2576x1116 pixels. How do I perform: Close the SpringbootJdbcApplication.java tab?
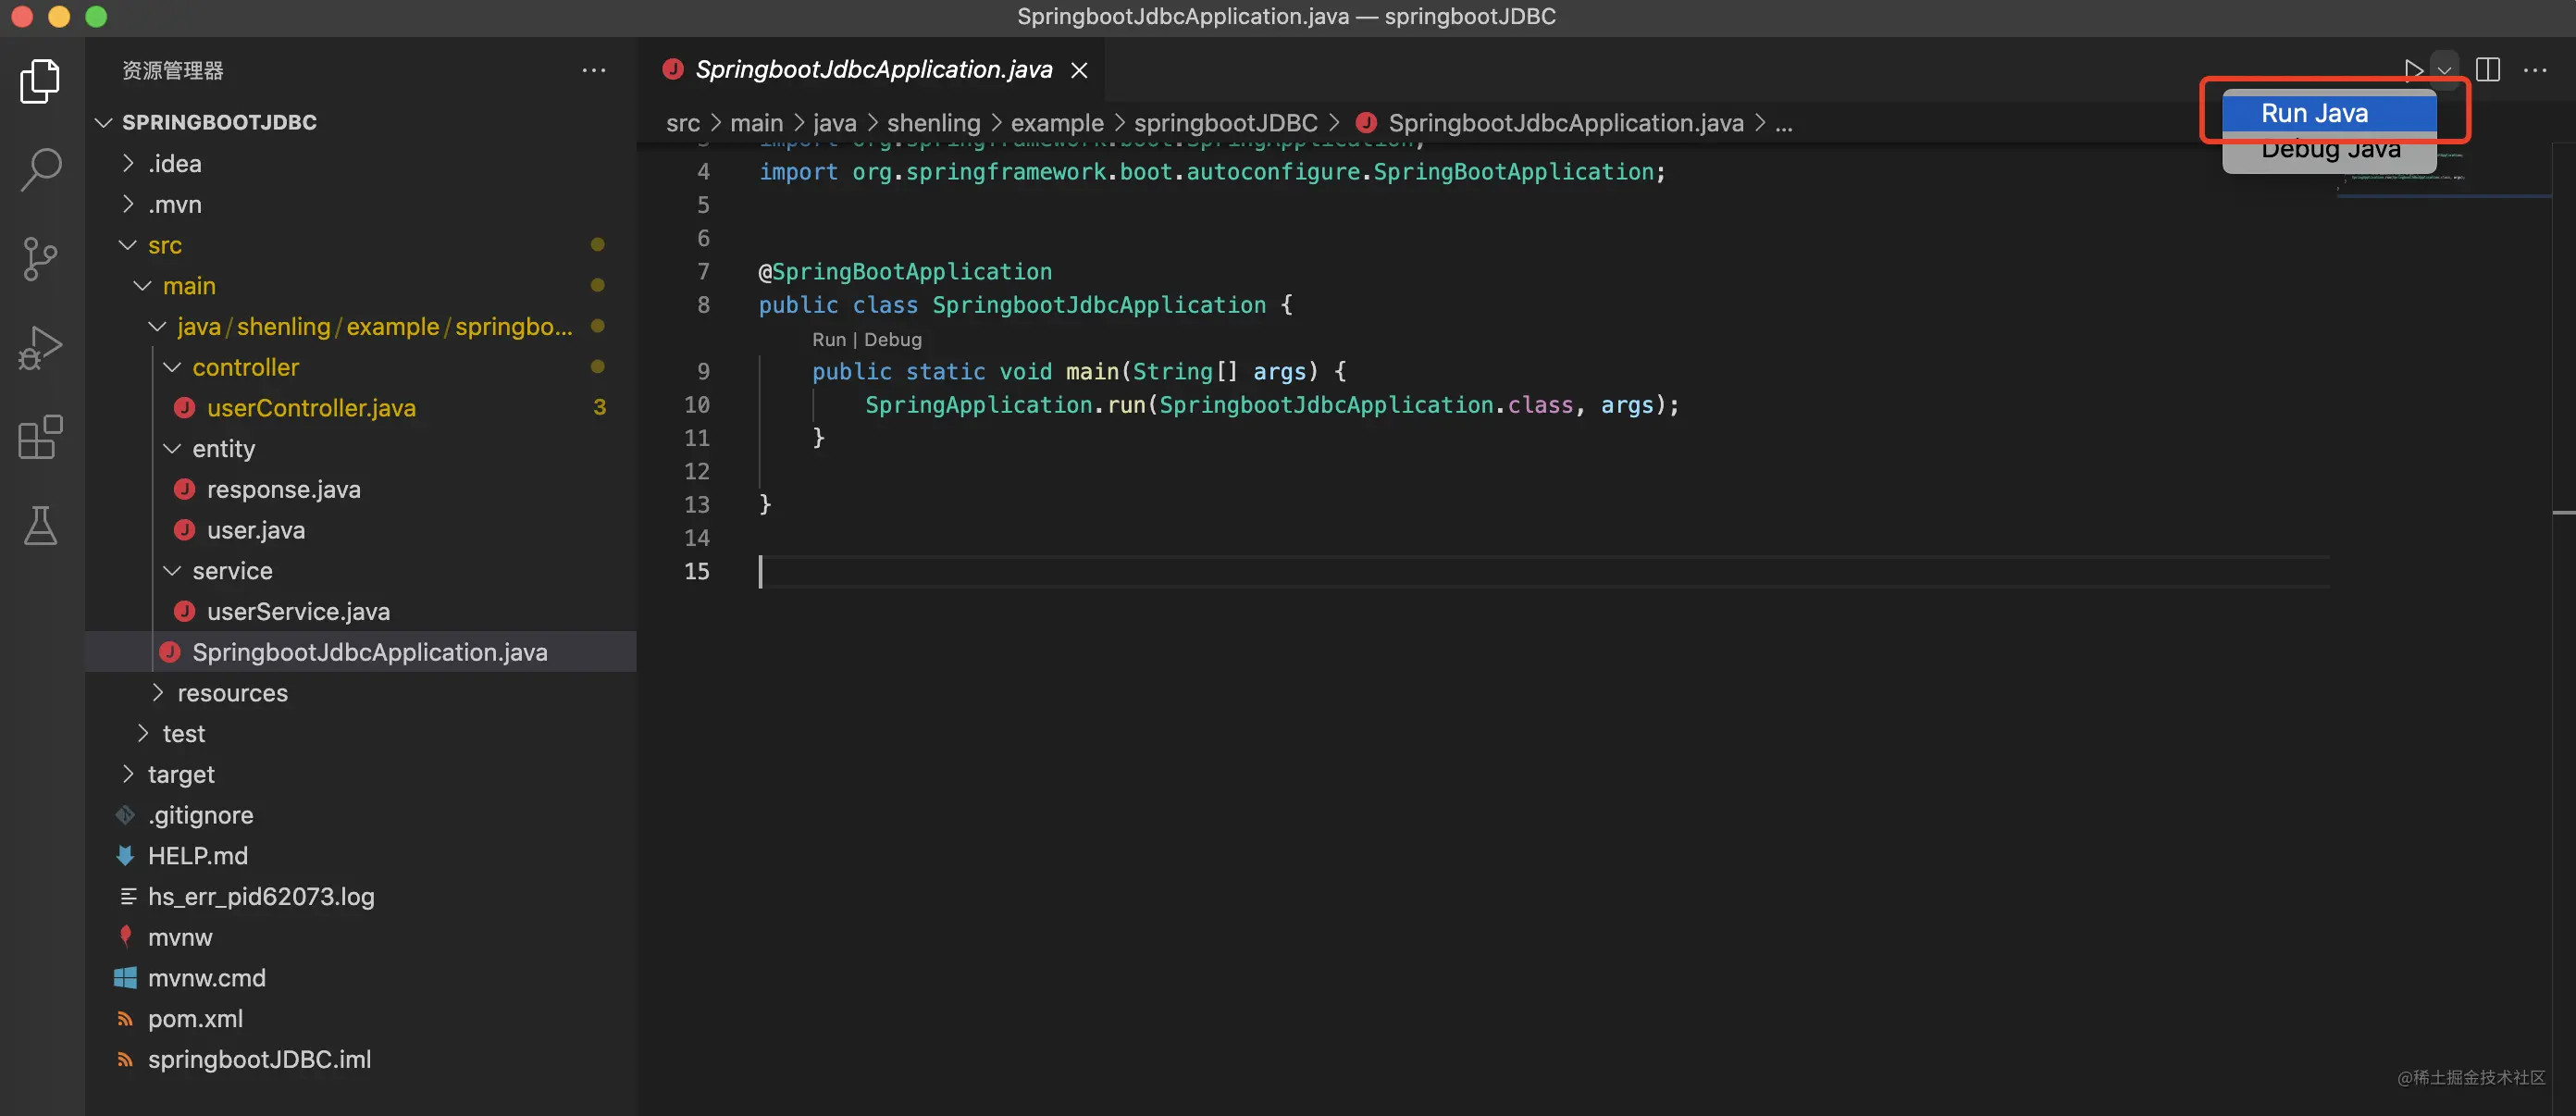1079,70
